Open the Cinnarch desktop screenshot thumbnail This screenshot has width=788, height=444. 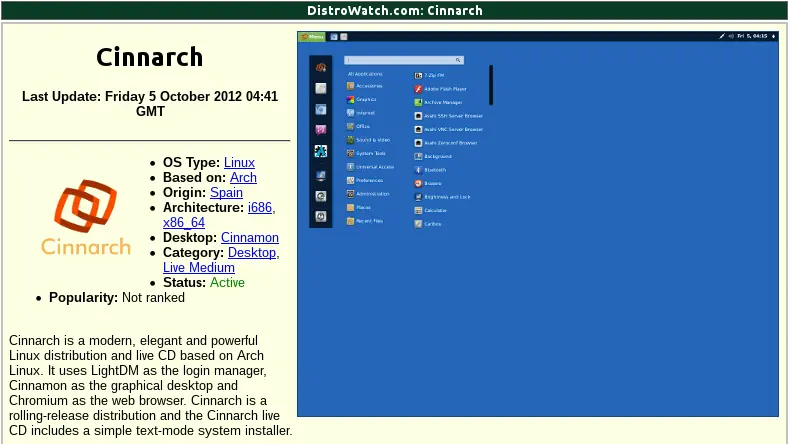click(538, 224)
